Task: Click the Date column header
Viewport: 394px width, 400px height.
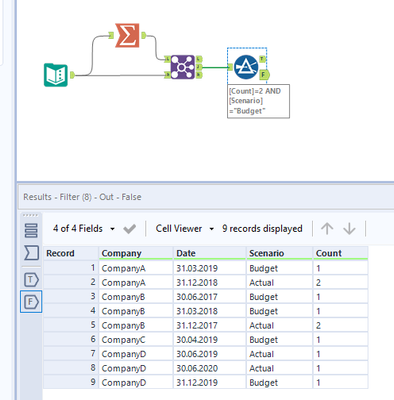Action: point(209,253)
